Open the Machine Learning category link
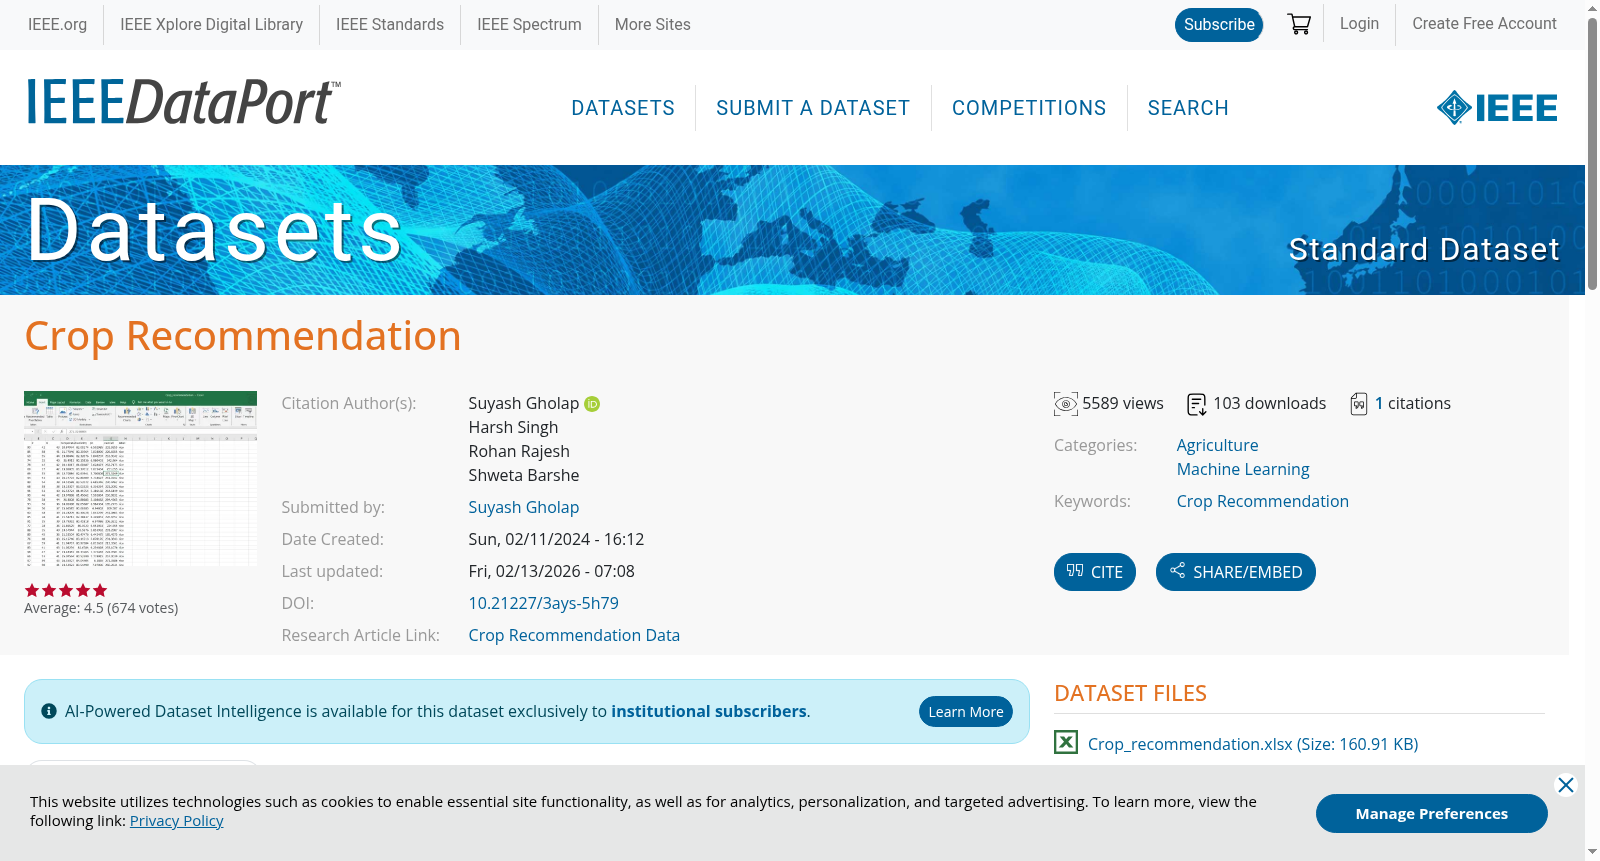The image size is (1600, 861). pos(1243,469)
